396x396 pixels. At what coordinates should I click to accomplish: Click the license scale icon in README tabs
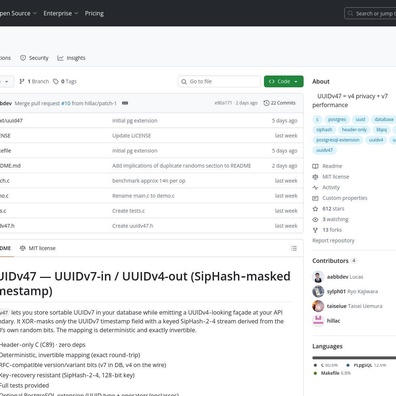pyautogui.click(x=23, y=248)
